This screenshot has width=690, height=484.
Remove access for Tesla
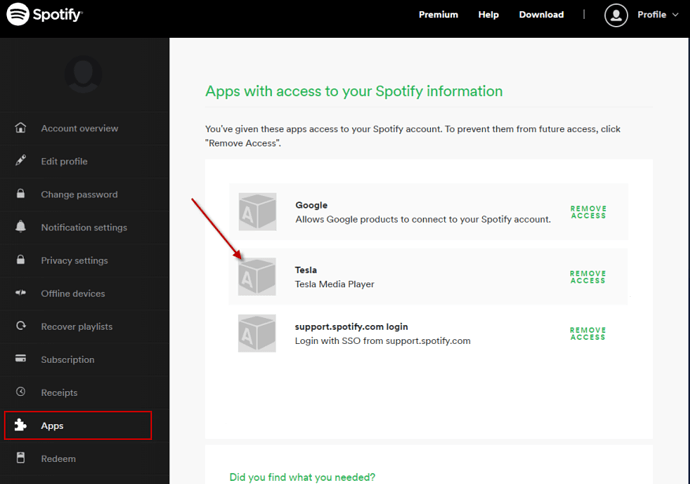(588, 277)
